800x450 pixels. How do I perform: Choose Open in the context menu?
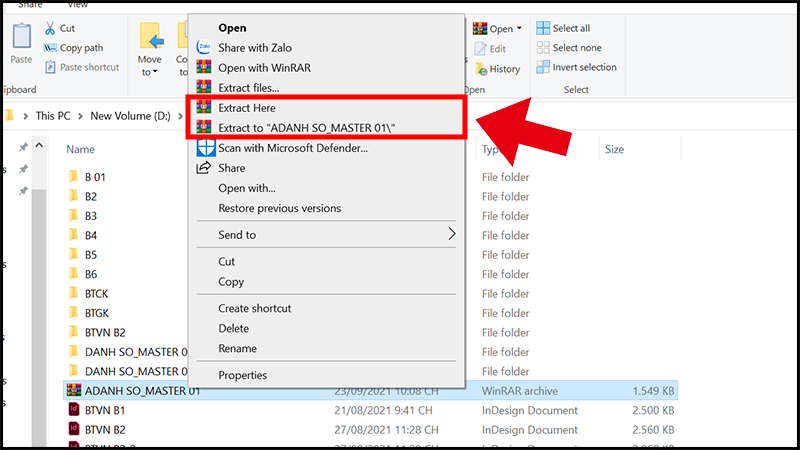232,28
